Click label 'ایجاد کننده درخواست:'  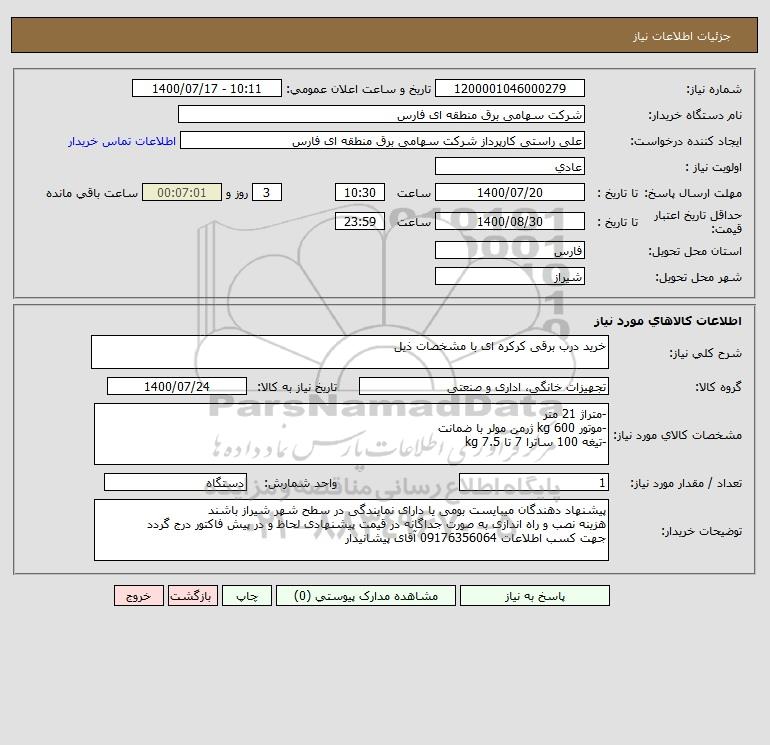coord(686,141)
